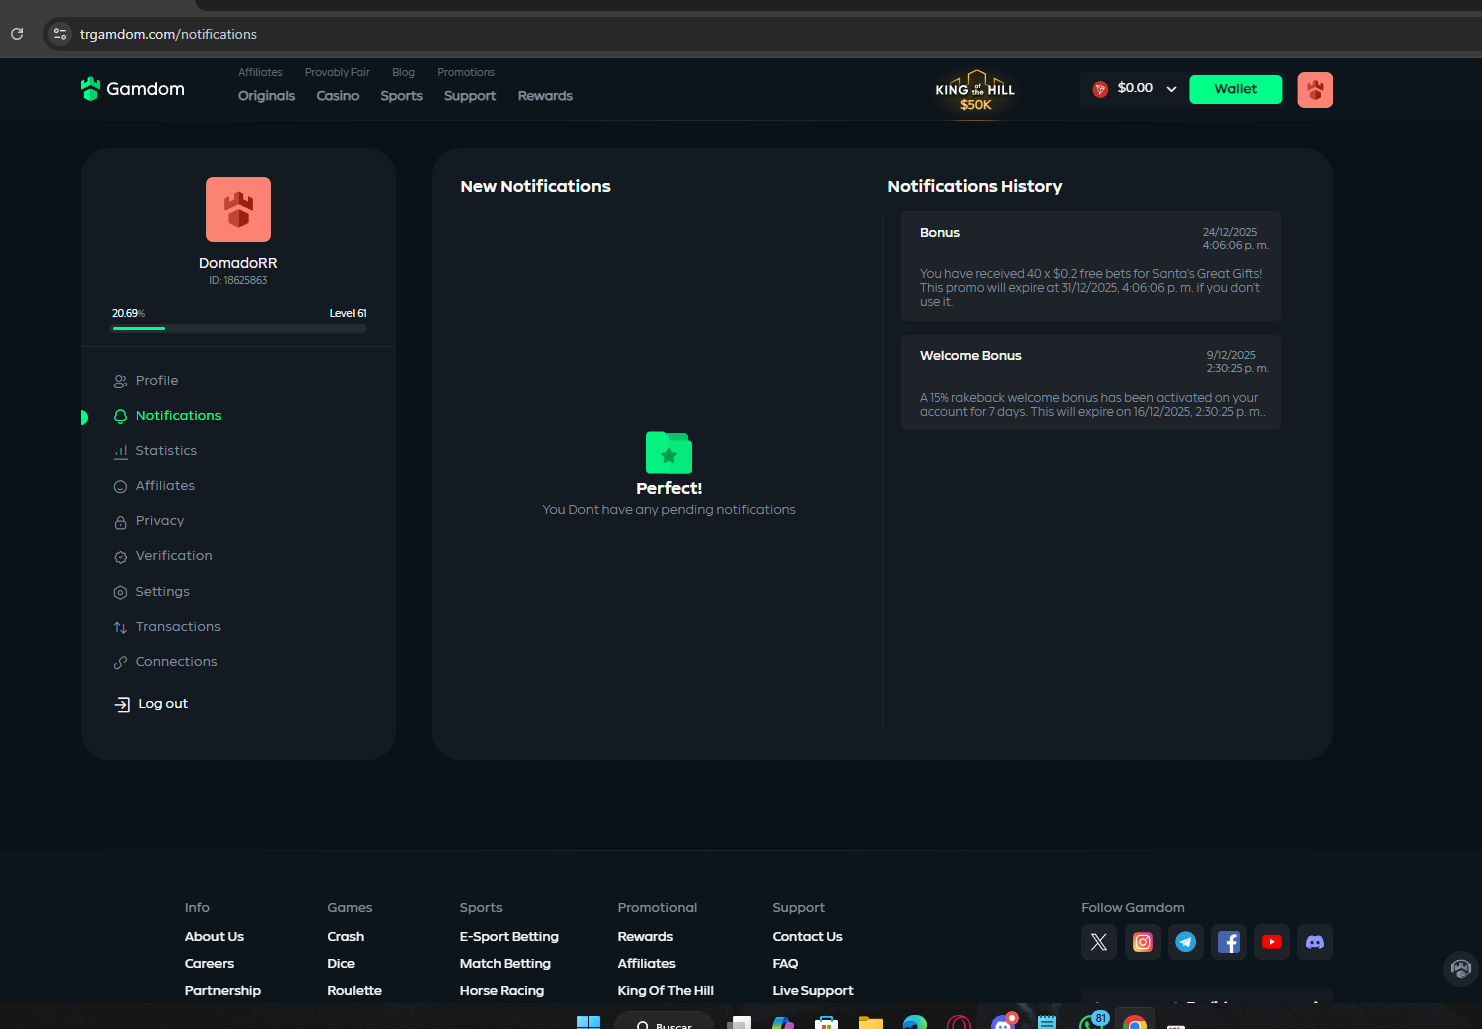Click the green Wallet button
The height and width of the screenshot is (1029, 1482).
[x=1235, y=89]
